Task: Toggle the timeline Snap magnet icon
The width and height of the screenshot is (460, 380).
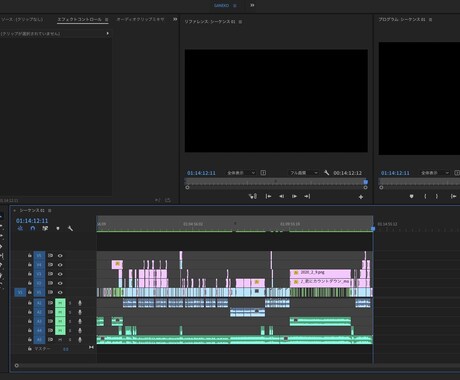Action: pyautogui.click(x=33, y=228)
